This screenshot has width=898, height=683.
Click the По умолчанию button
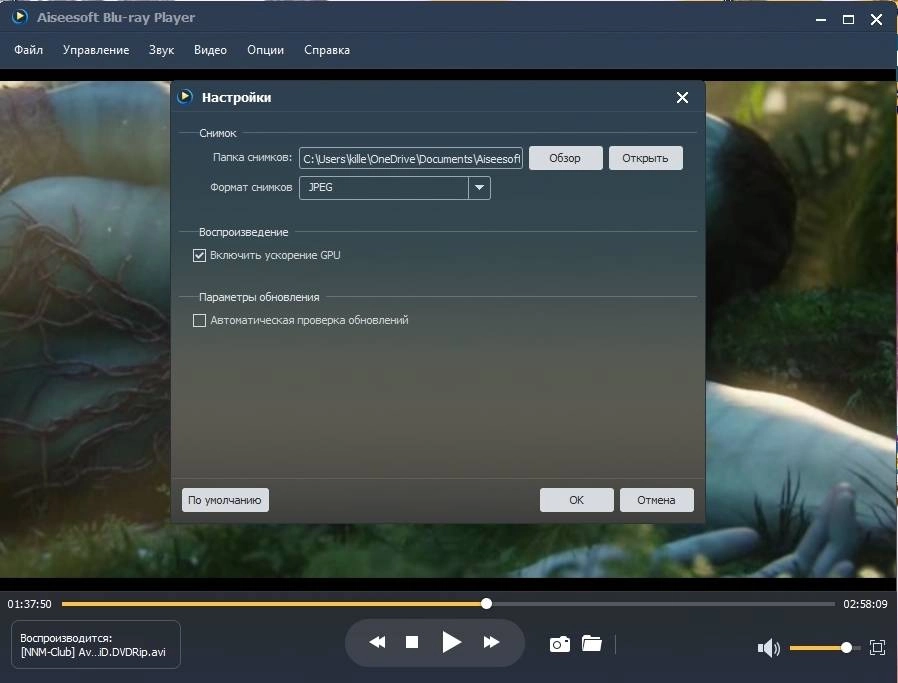[x=225, y=500]
